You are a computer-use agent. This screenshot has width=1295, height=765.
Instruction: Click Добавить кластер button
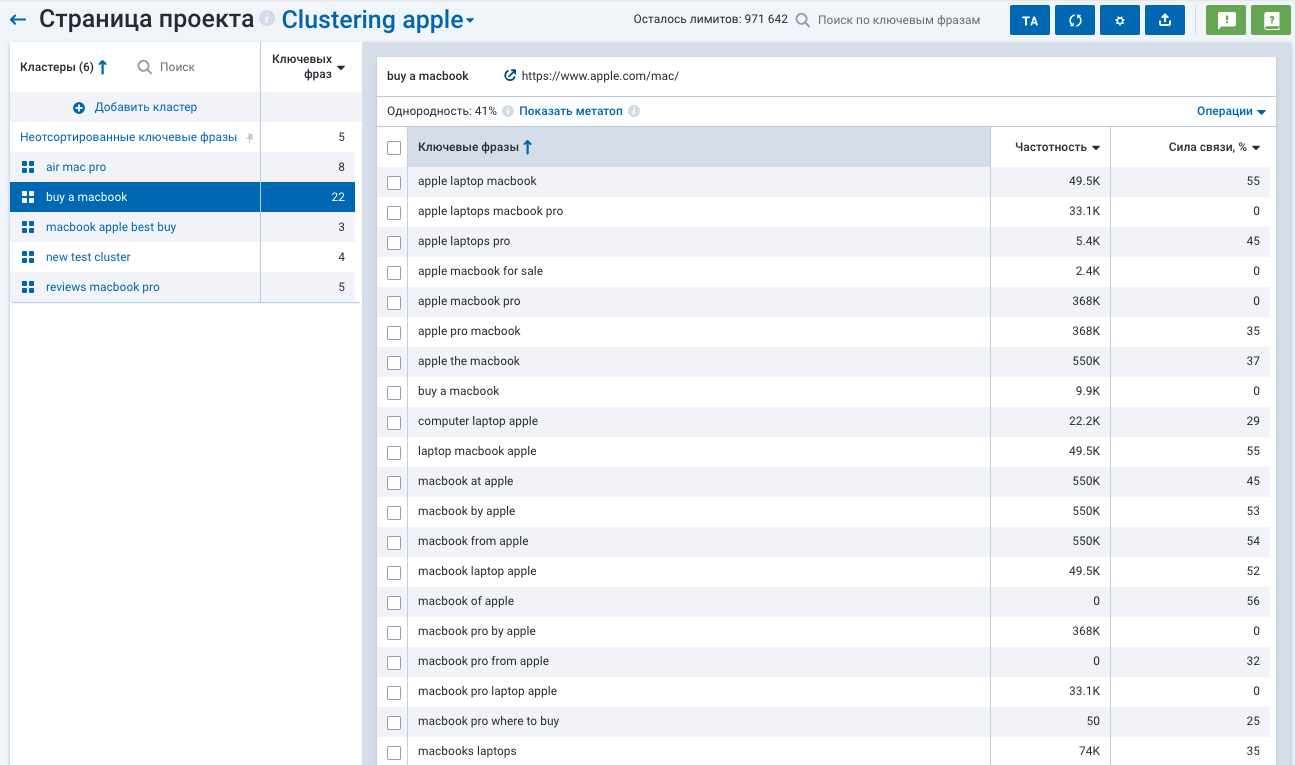point(135,107)
